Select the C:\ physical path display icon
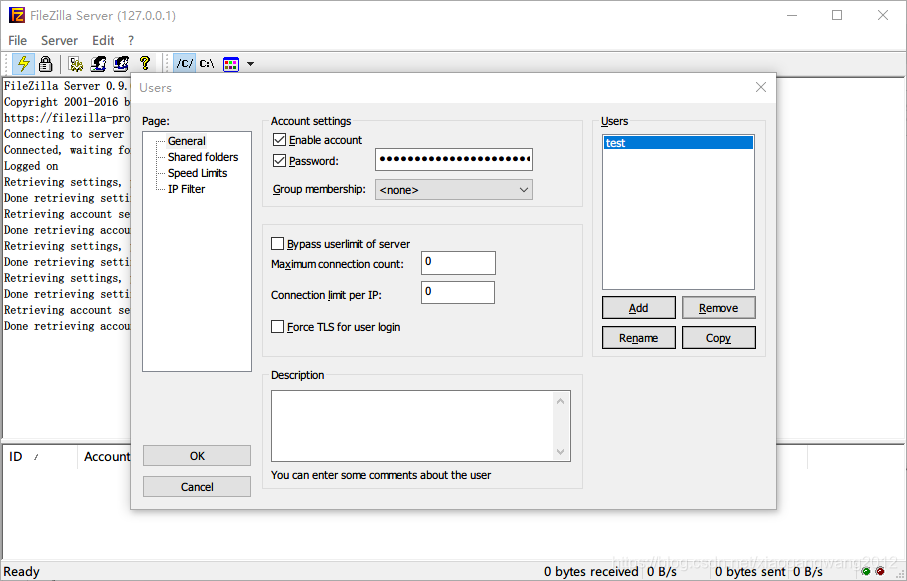Screen dimensions: 907x581 coord(207,64)
